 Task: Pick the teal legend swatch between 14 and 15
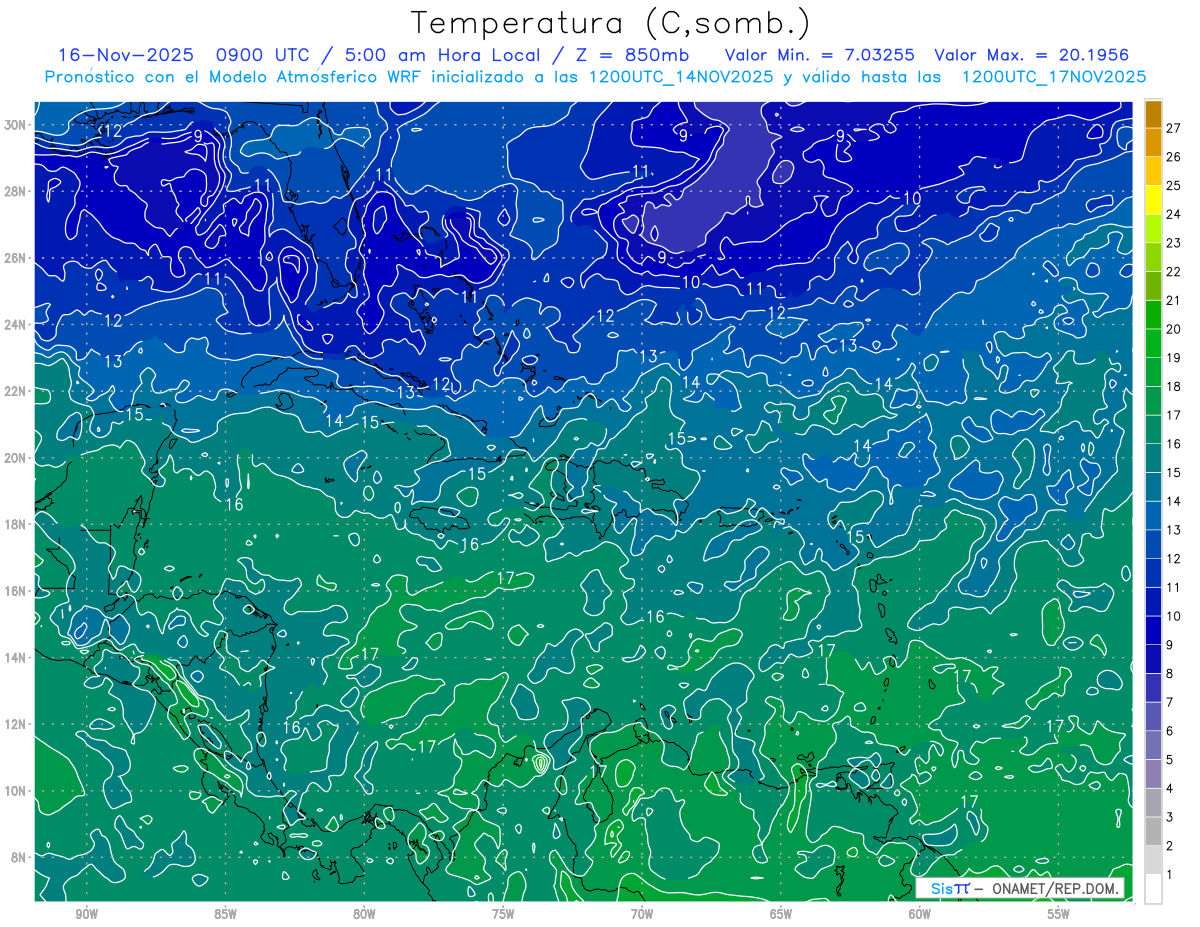point(1153,487)
